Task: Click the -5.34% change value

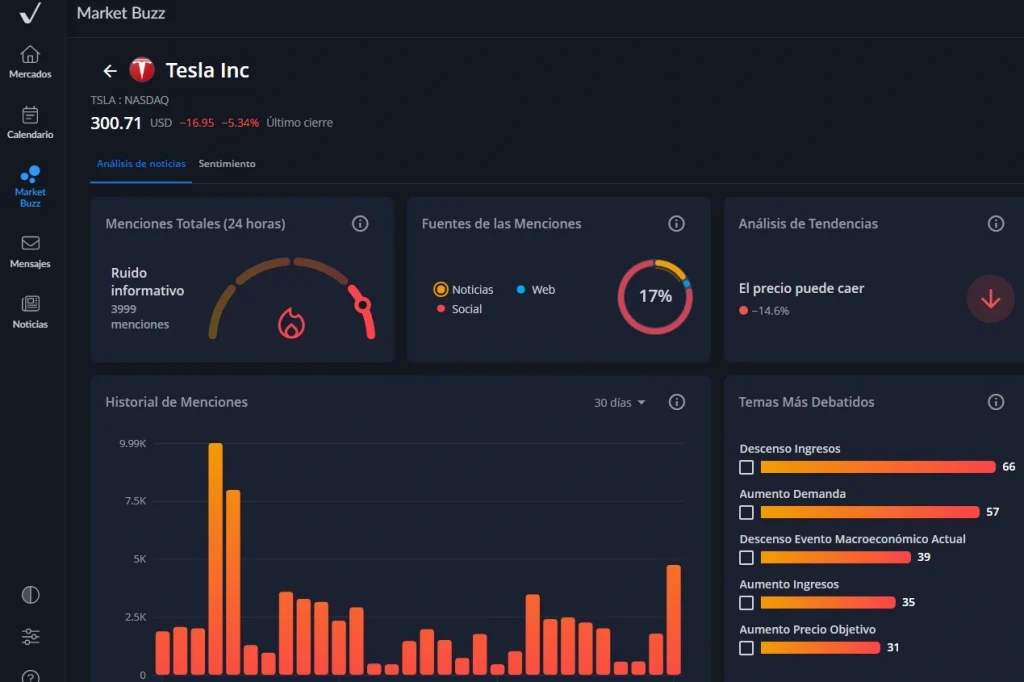Action: (x=240, y=123)
